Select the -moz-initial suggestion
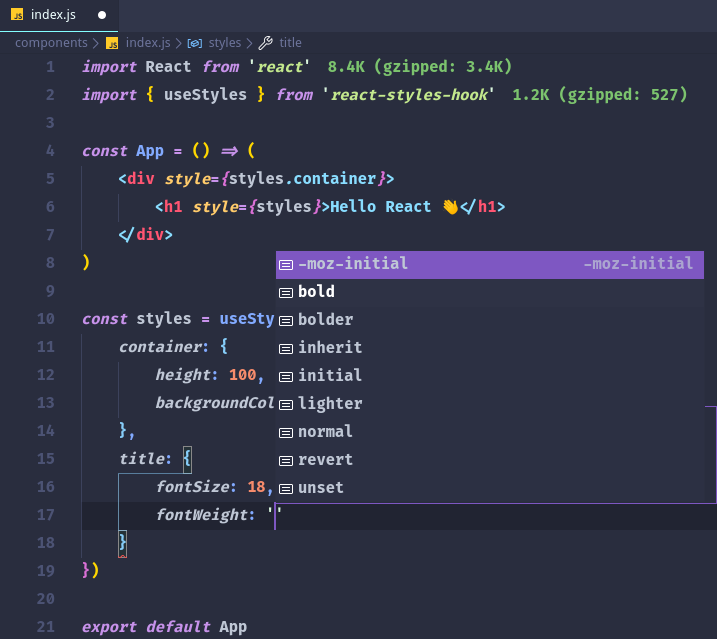 [x=490, y=264]
